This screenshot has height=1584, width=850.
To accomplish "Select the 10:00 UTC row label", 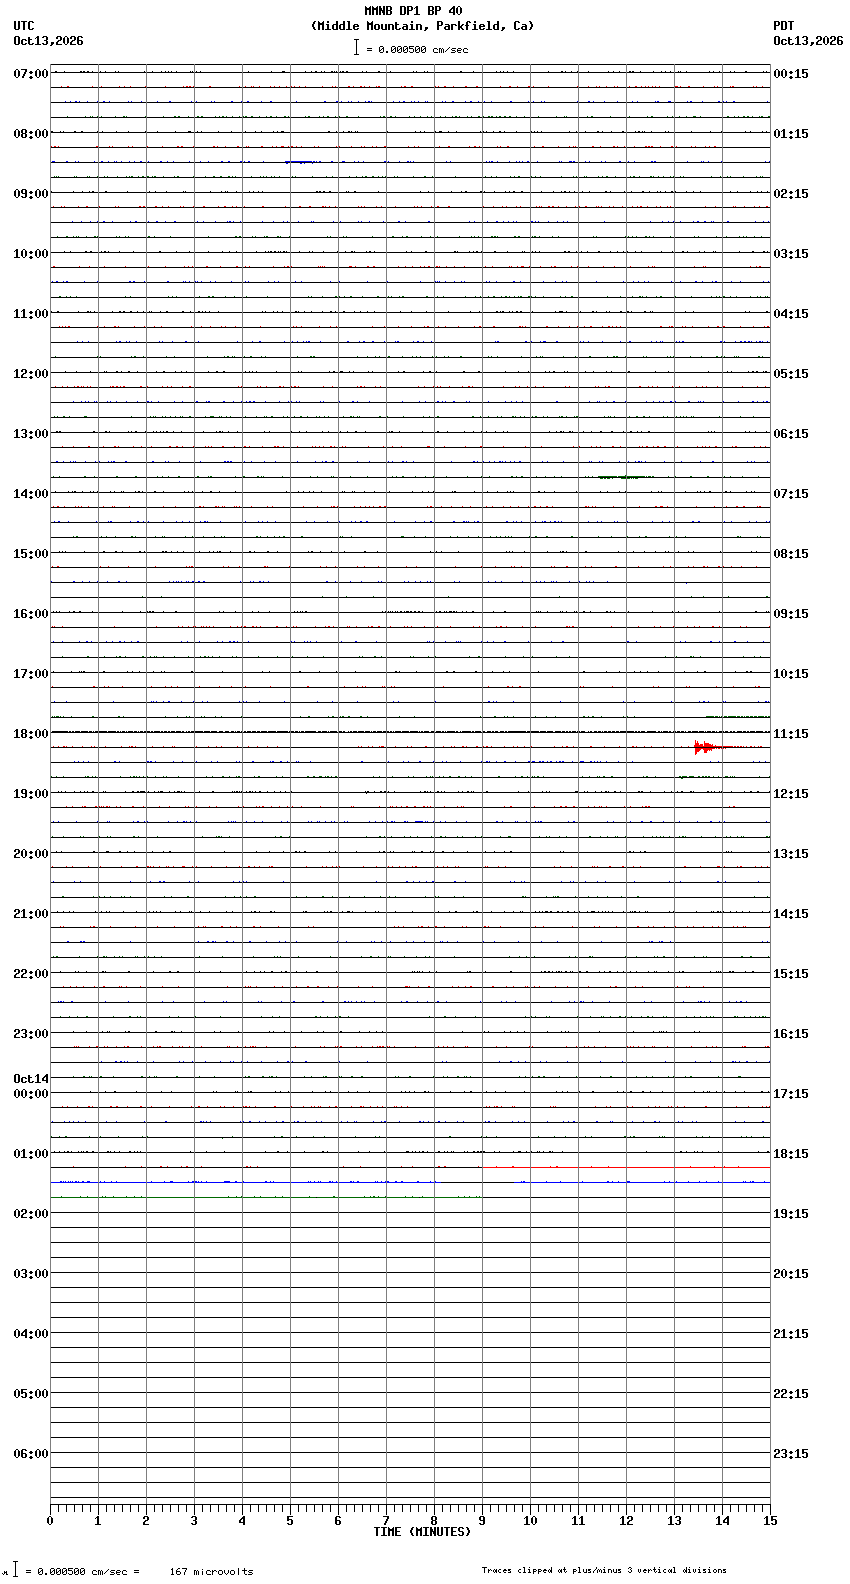I will 31,254.
